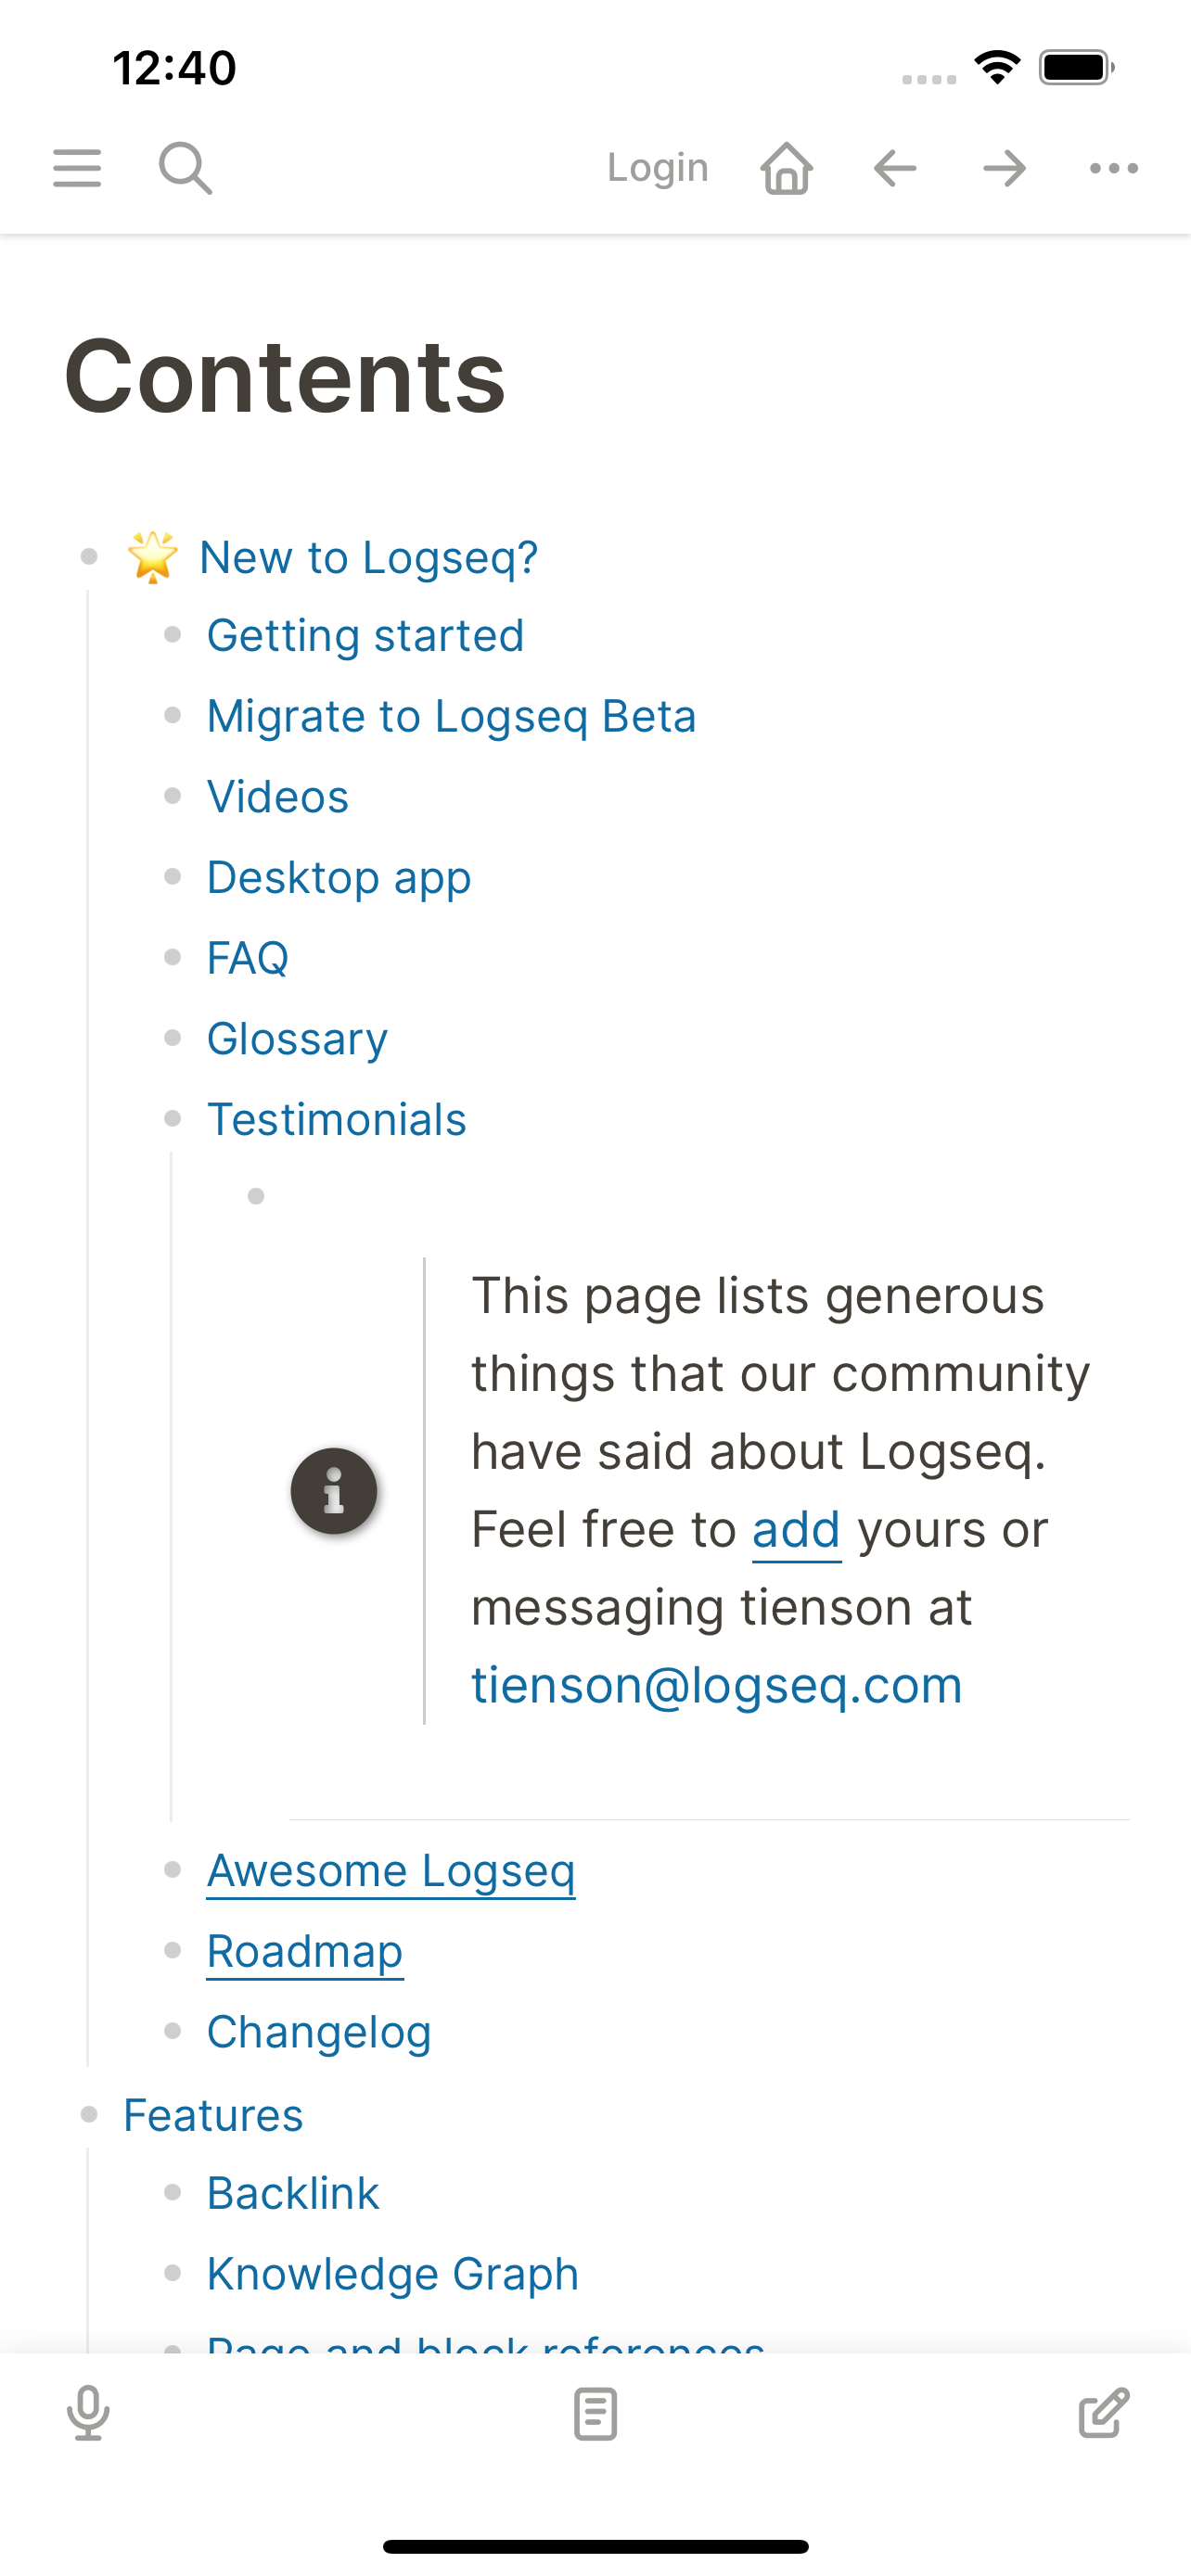Image resolution: width=1191 pixels, height=2576 pixels.
Task: Open the hamburger menu
Action: point(76,168)
